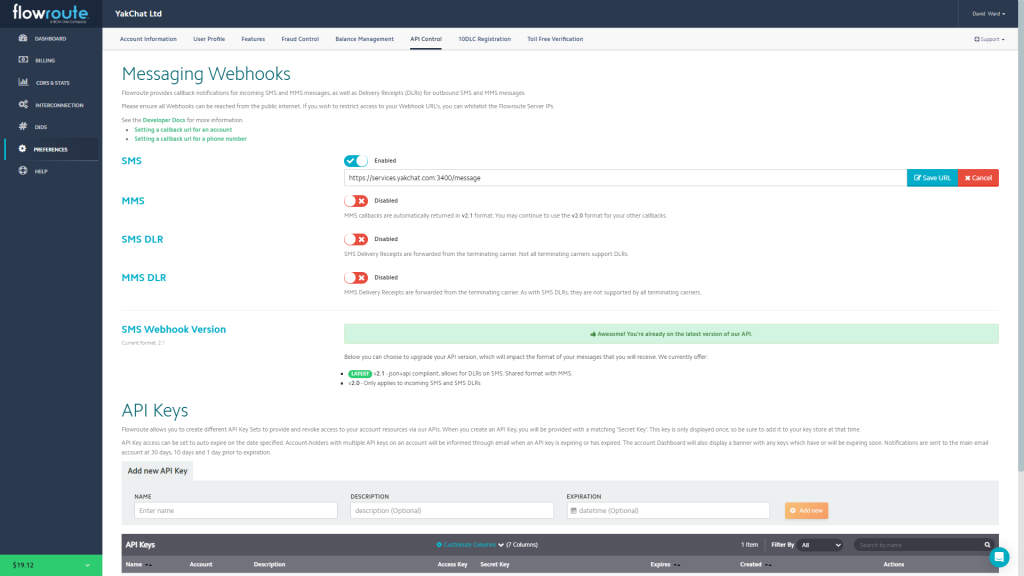Open the Fraud Control tab
This screenshot has width=1024, height=576.
point(300,39)
